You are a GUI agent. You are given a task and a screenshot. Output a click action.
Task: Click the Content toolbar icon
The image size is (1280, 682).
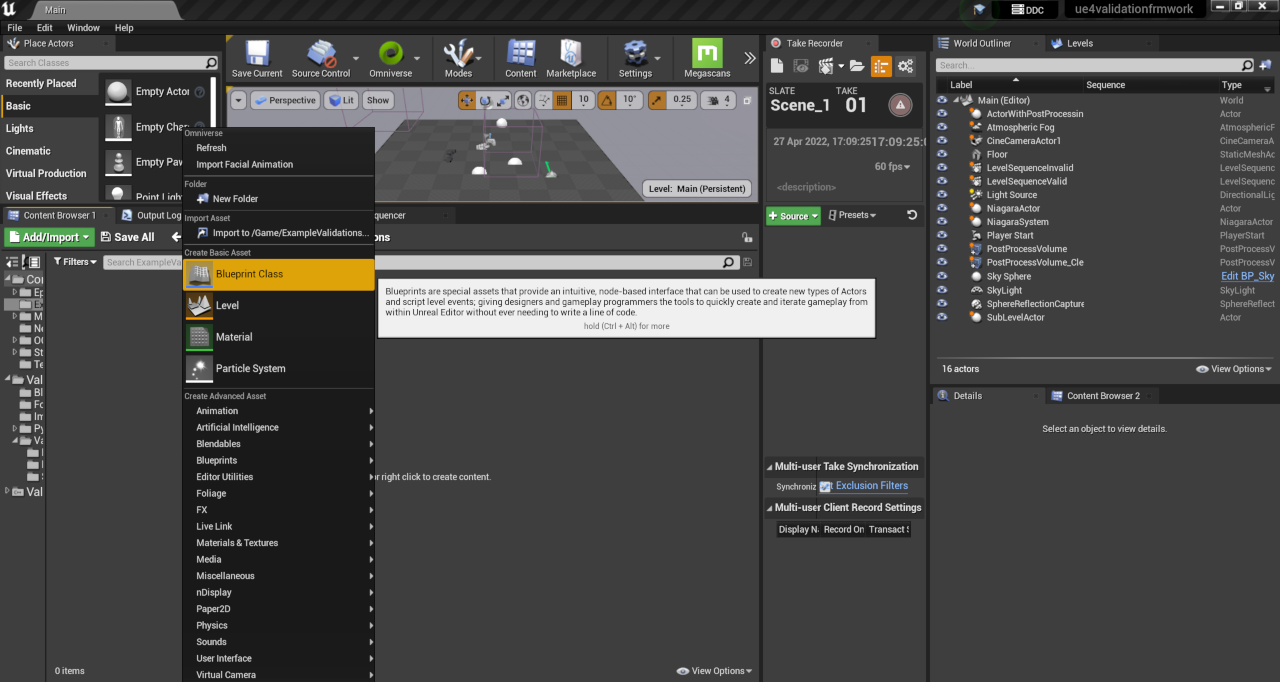click(x=520, y=58)
